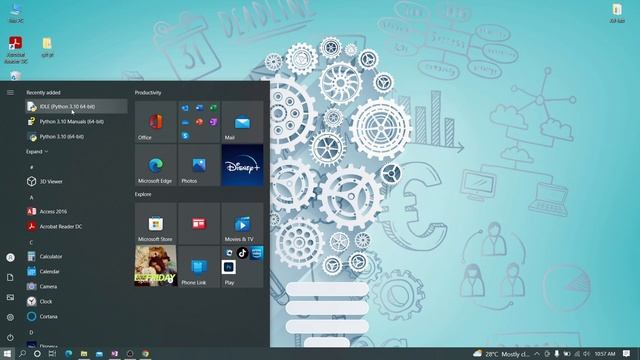Image resolution: width=640 pixels, height=360 pixels.
Task: Open Microsoft Store tile
Action: tap(156, 224)
